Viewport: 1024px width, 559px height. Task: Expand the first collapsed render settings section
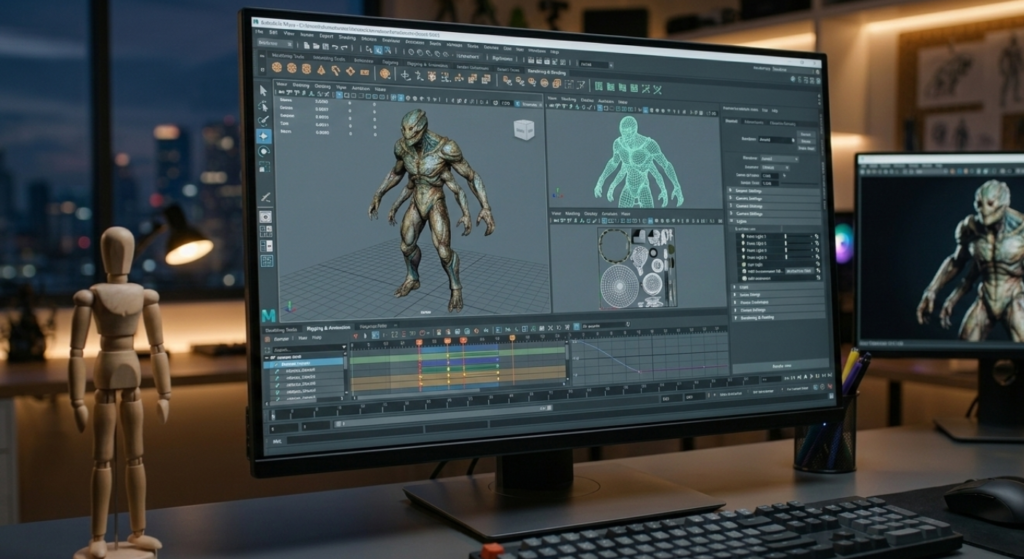(x=730, y=190)
